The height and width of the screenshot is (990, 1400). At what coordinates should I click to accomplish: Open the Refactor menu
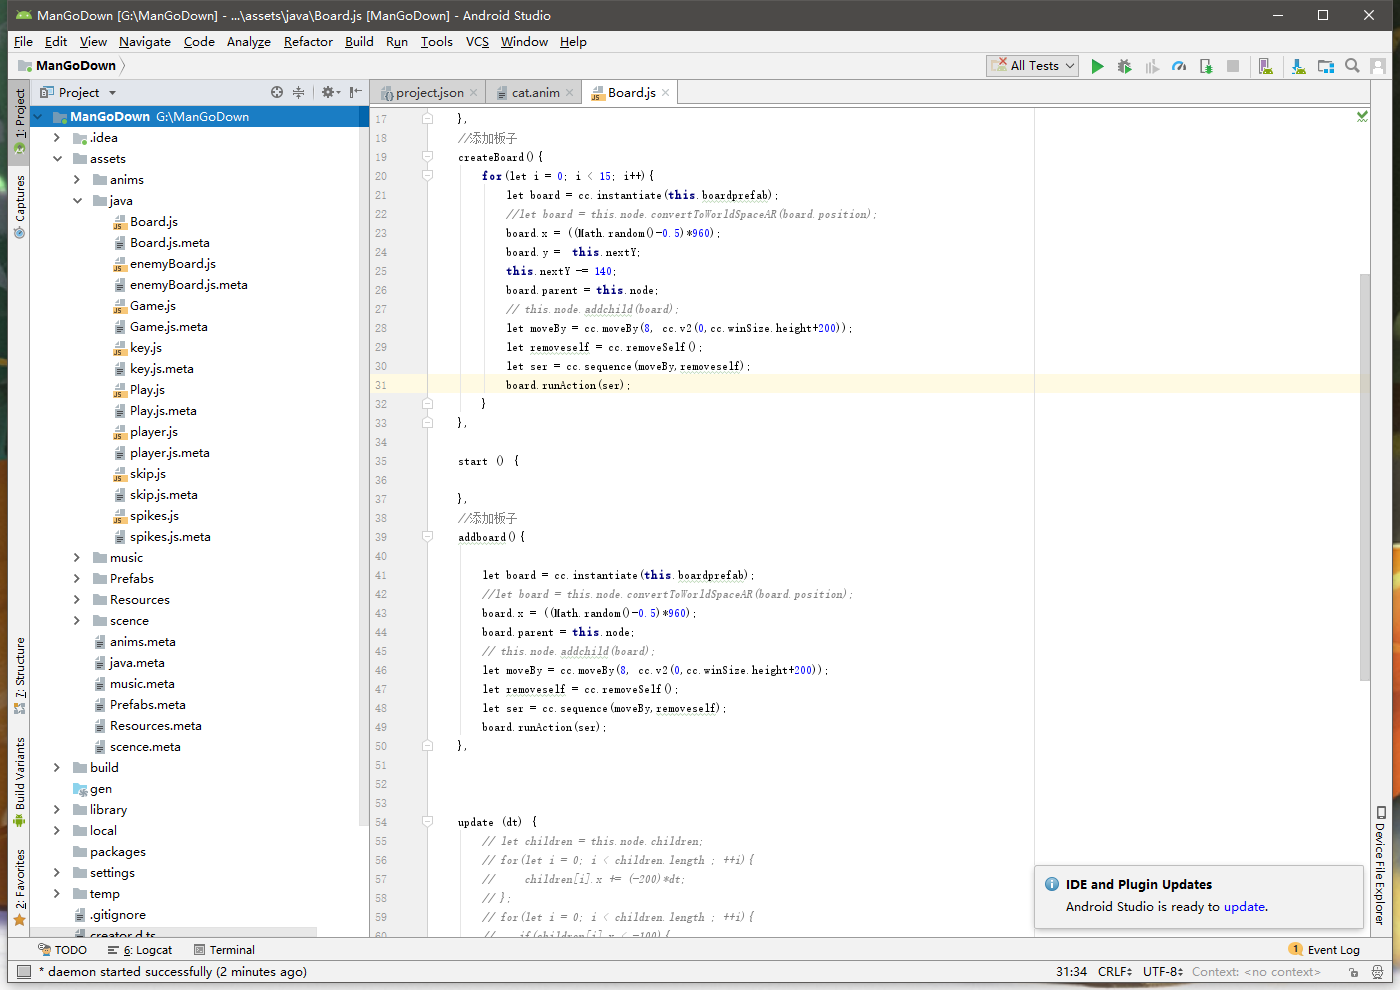coord(308,42)
